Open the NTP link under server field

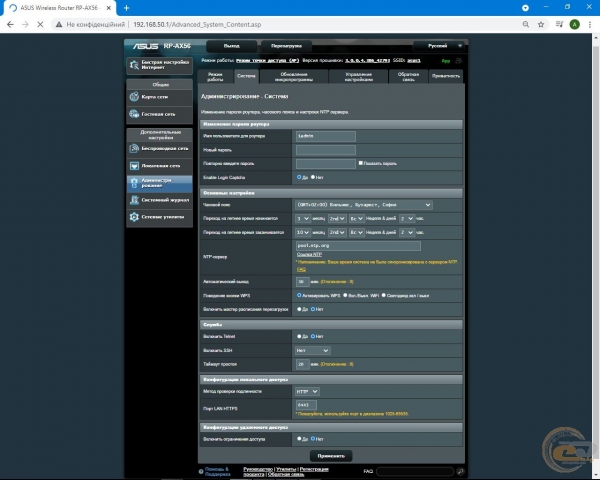coord(309,255)
